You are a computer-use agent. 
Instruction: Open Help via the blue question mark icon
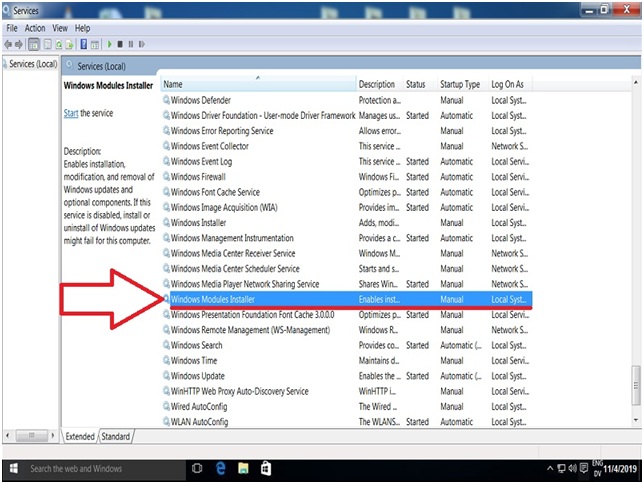(84, 44)
